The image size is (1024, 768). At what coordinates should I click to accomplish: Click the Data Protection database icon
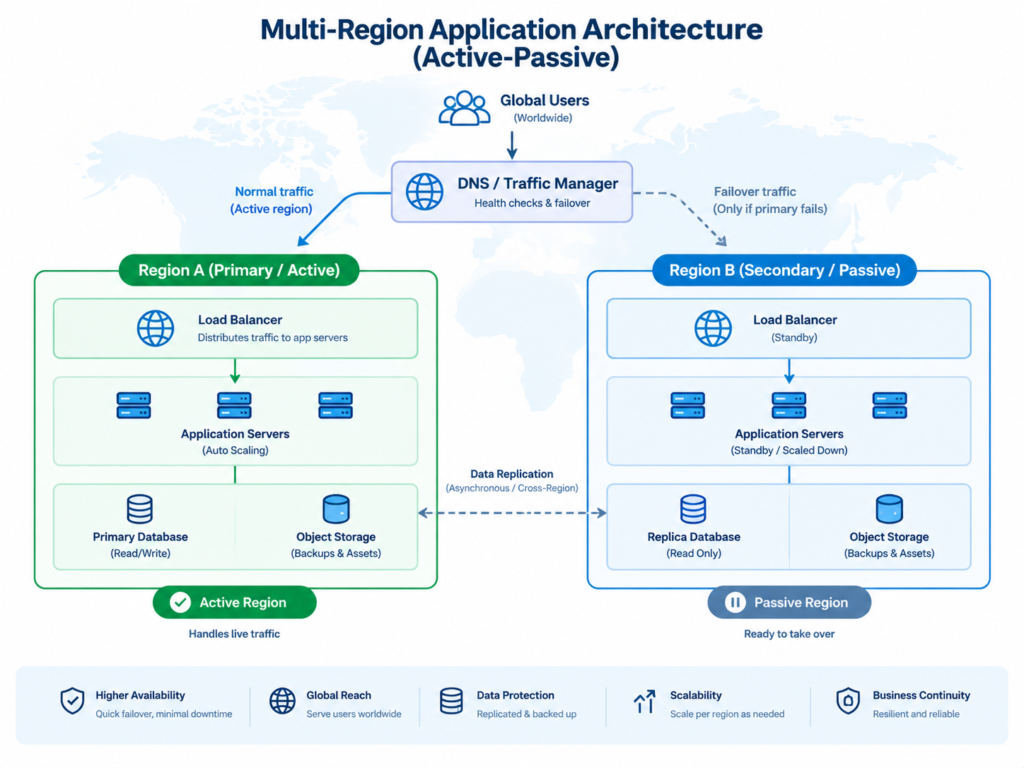tap(451, 701)
